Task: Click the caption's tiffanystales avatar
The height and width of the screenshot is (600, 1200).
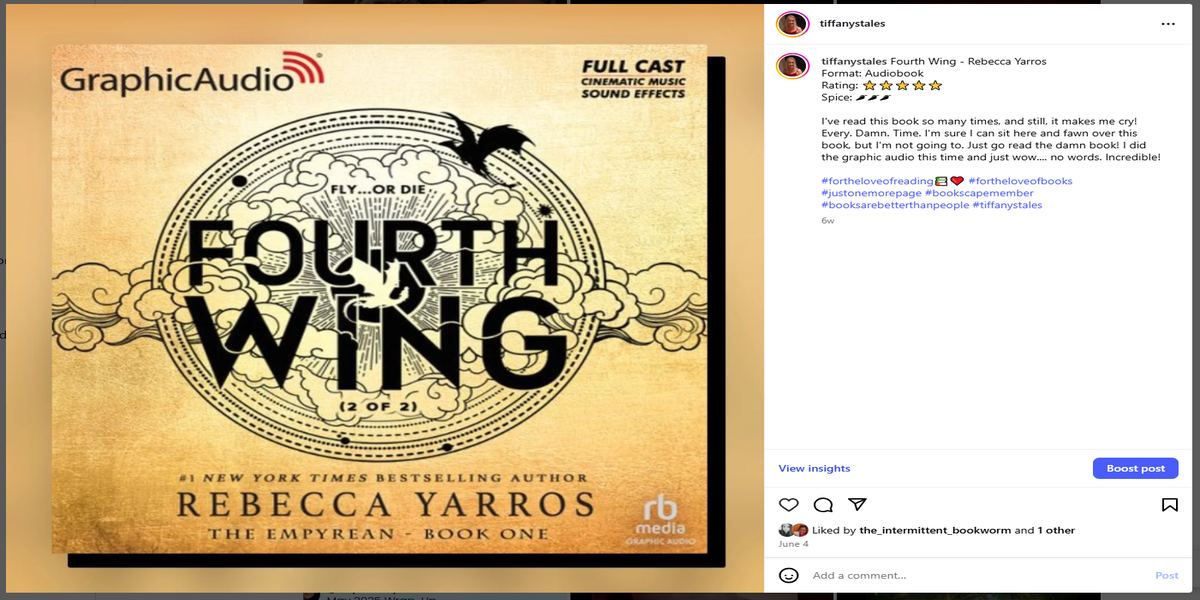Action: 792,66
